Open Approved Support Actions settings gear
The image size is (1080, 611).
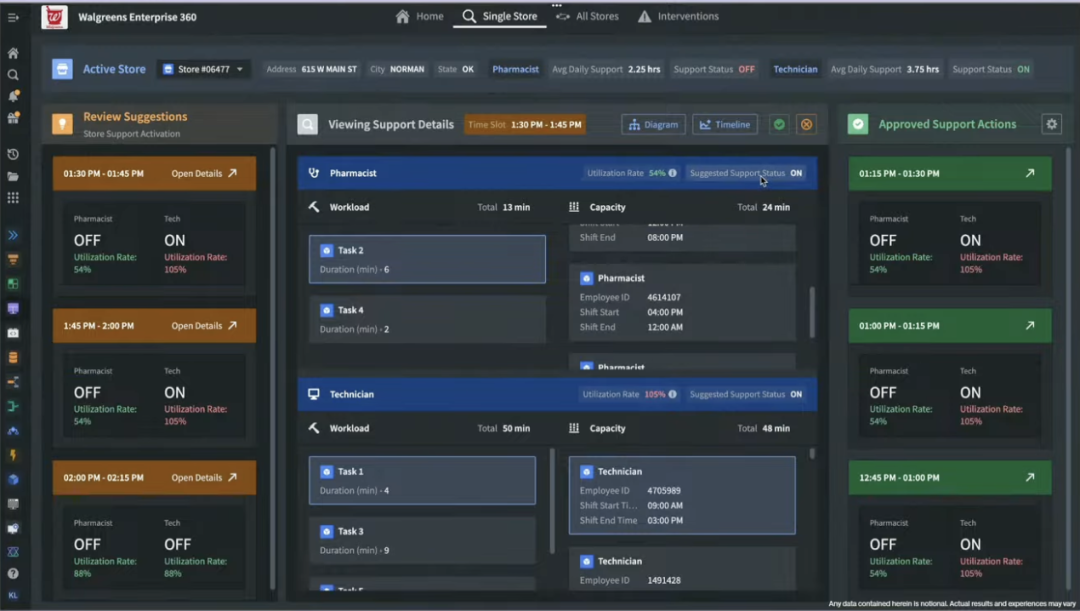[x=1051, y=124]
